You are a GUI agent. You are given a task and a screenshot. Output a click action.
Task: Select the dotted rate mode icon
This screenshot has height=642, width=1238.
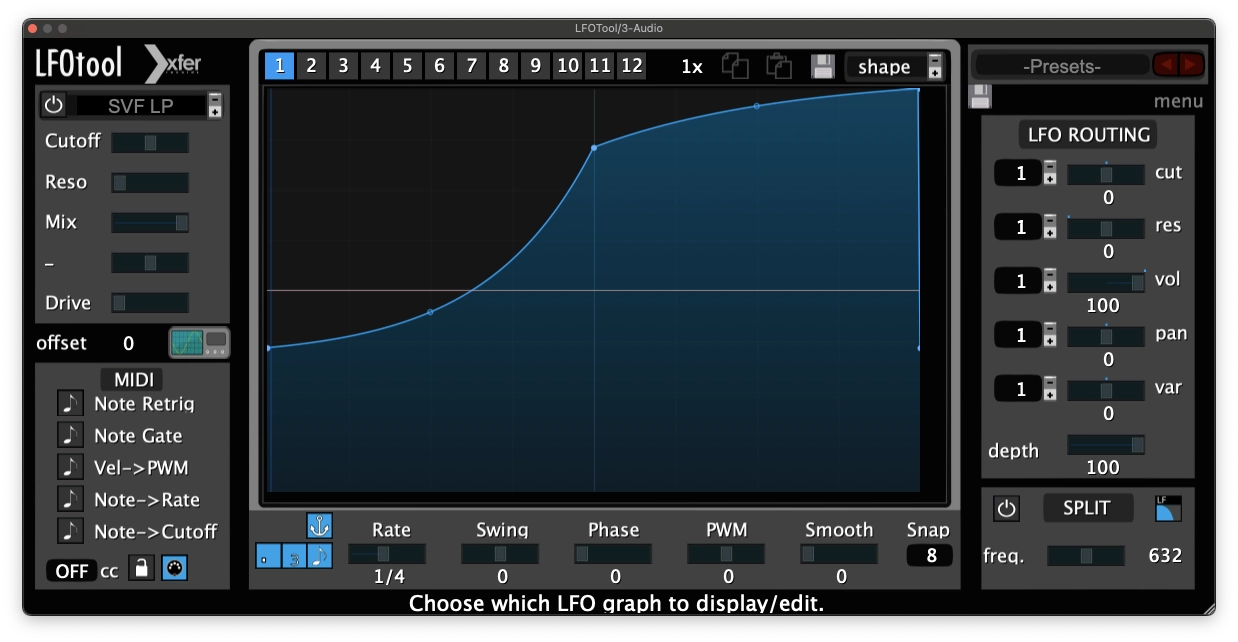click(x=268, y=556)
